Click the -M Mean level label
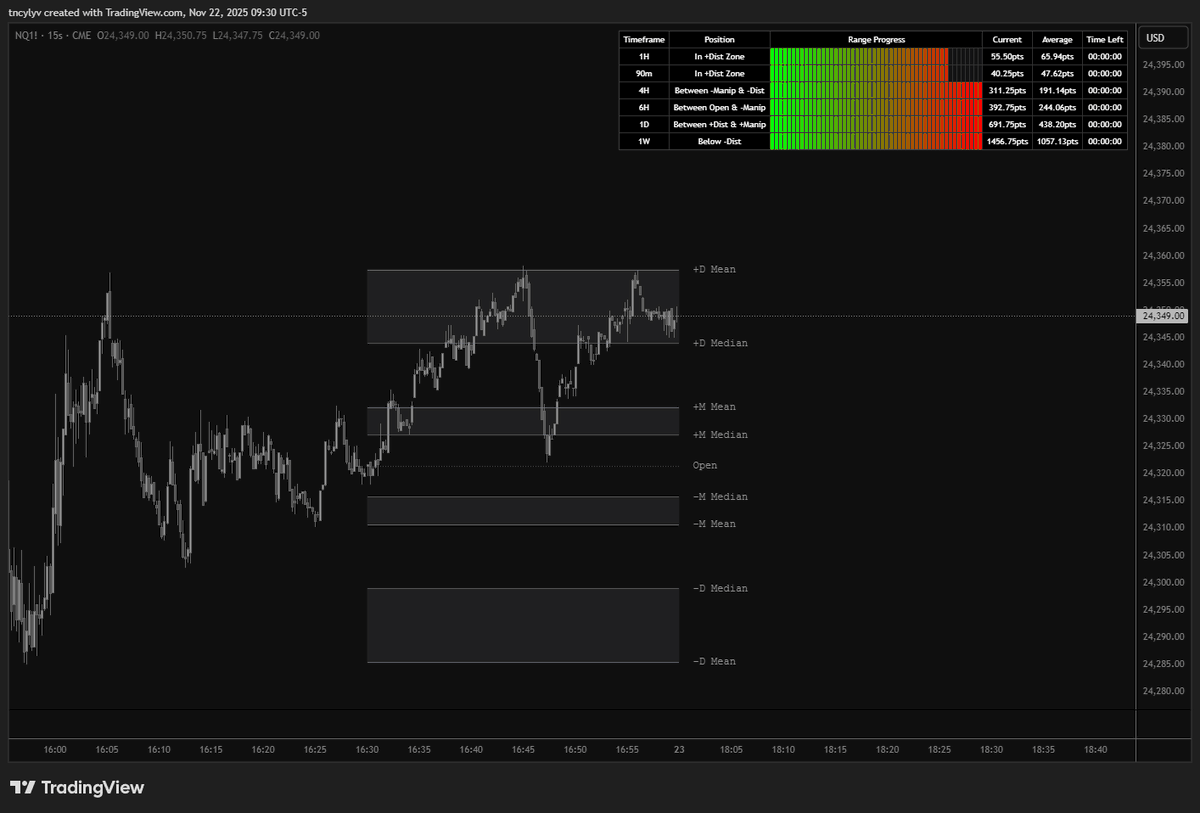This screenshot has width=1200, height=813. click(x=714, y=524)
